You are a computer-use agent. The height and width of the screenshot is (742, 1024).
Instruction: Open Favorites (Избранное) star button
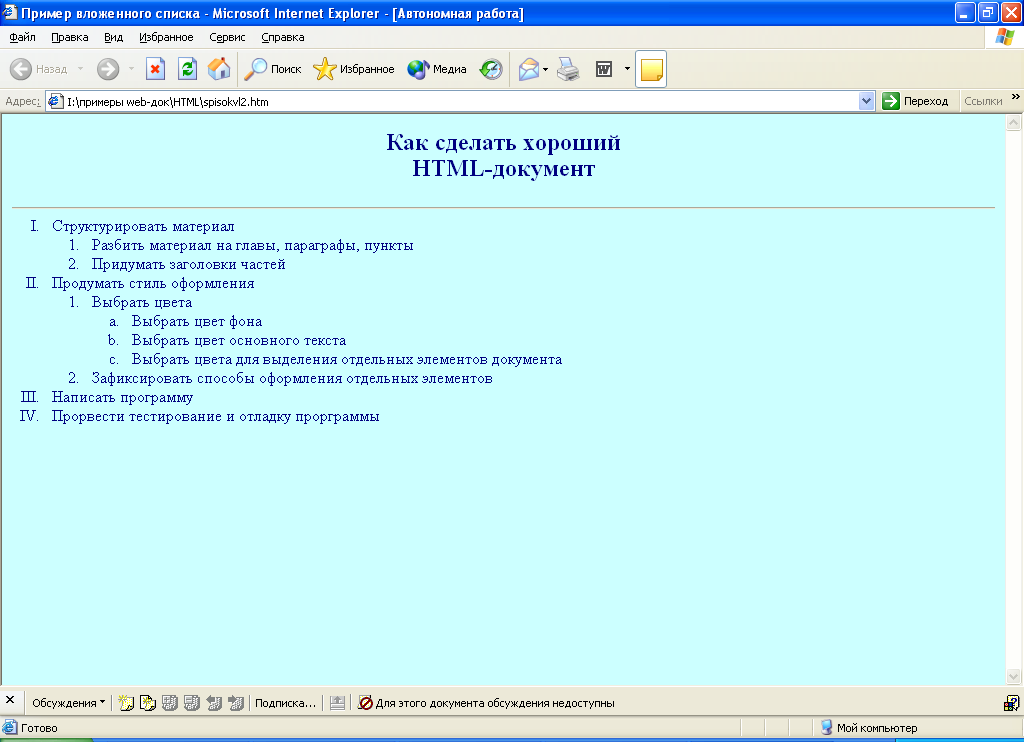(353, 69)
